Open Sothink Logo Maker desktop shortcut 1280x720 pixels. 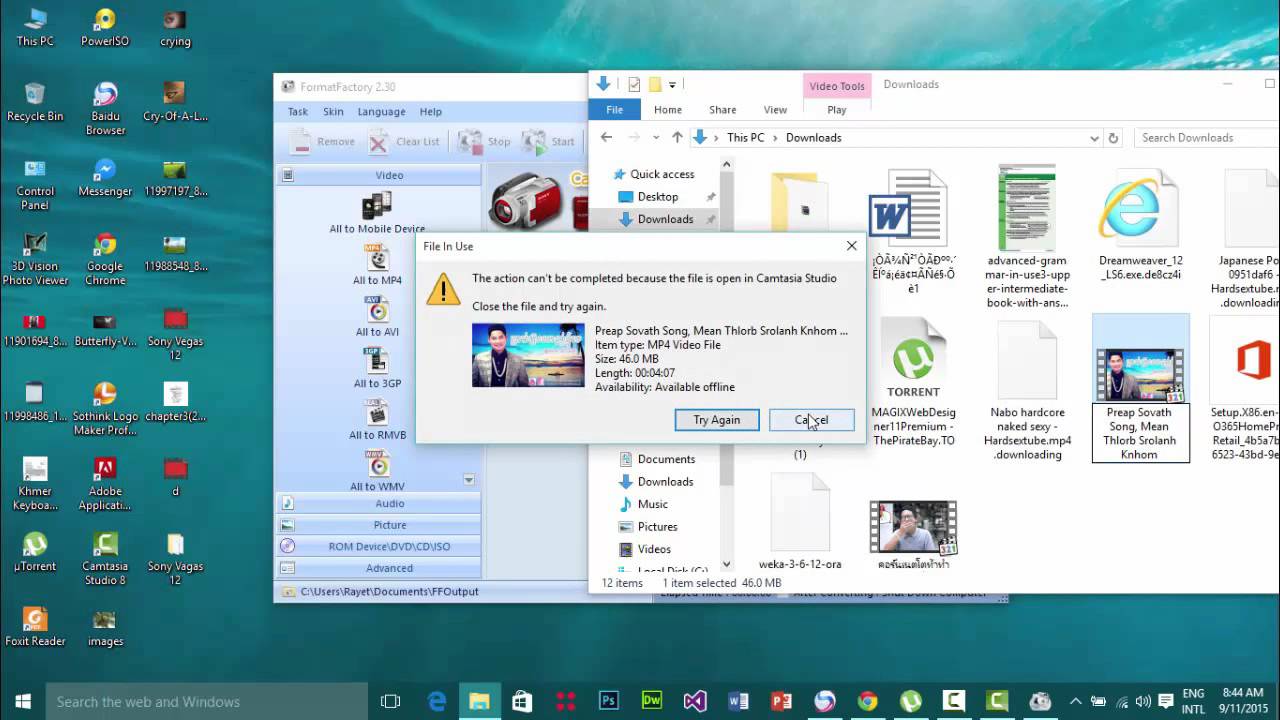click(x=105, y=409)
